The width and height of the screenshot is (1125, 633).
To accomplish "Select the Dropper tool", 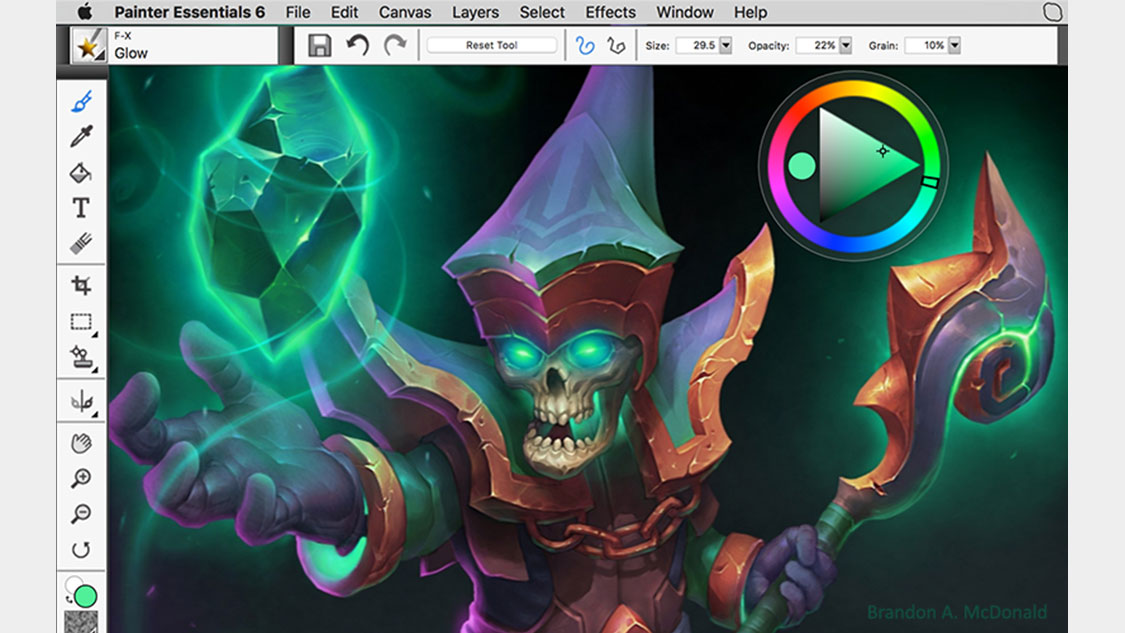I will pyautogui.click(x=81, y=136).
